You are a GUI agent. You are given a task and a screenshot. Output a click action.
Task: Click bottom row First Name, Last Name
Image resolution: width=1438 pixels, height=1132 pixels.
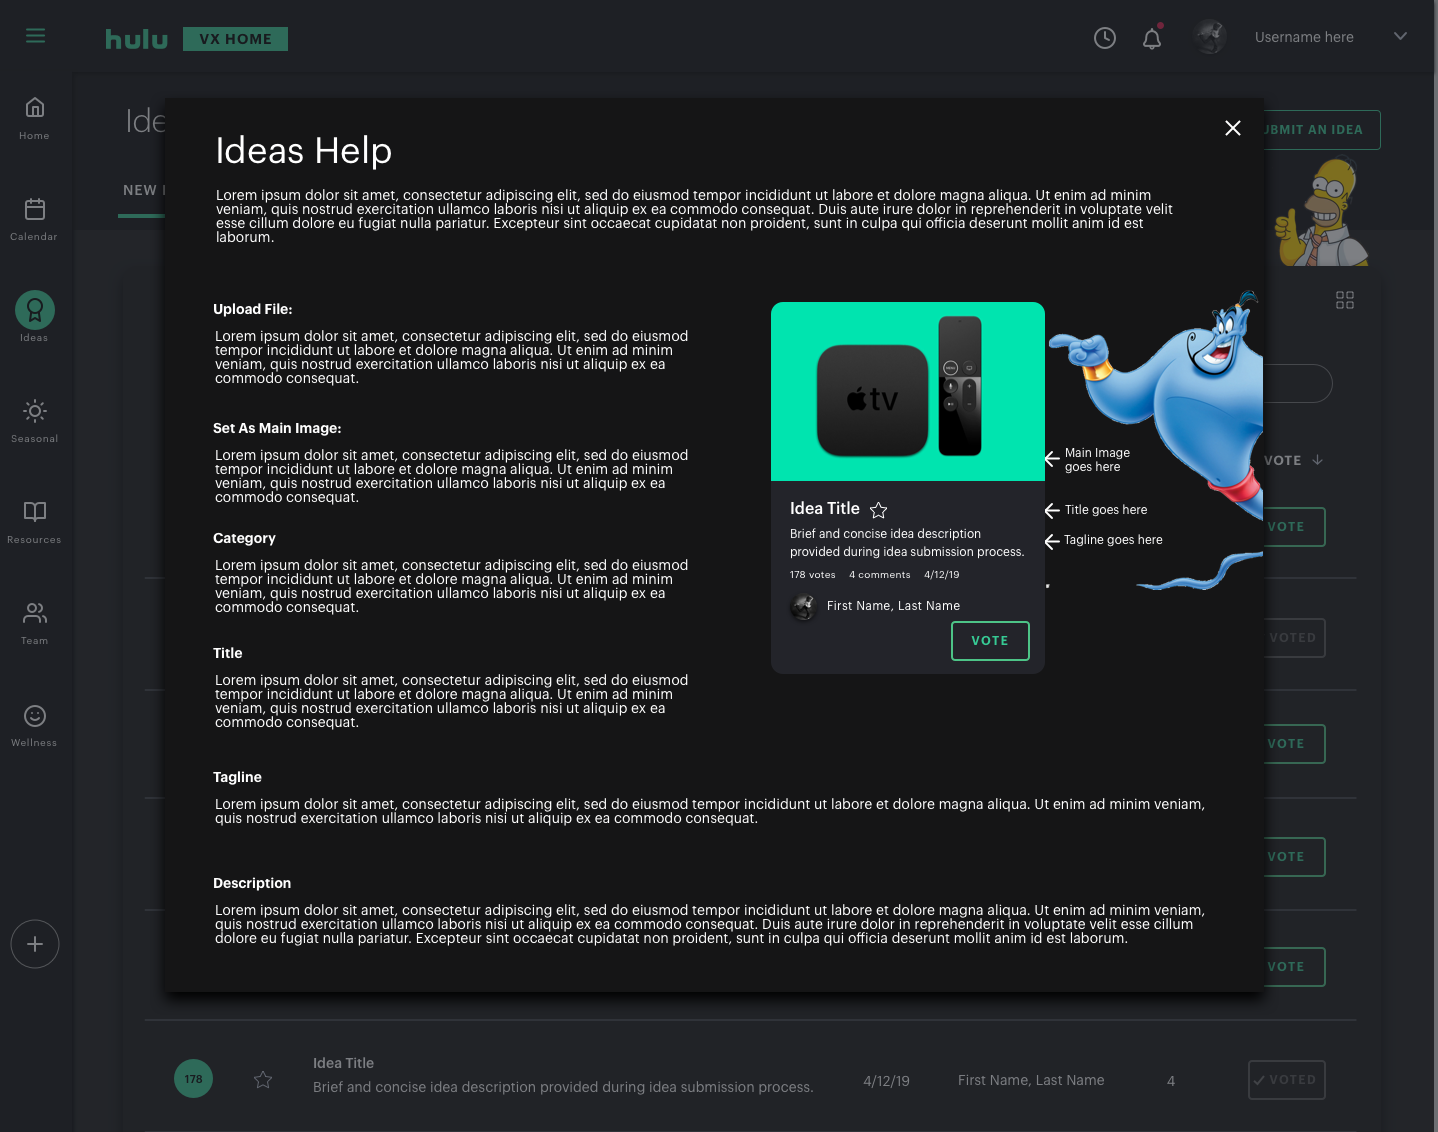tap(1031, 1080)
